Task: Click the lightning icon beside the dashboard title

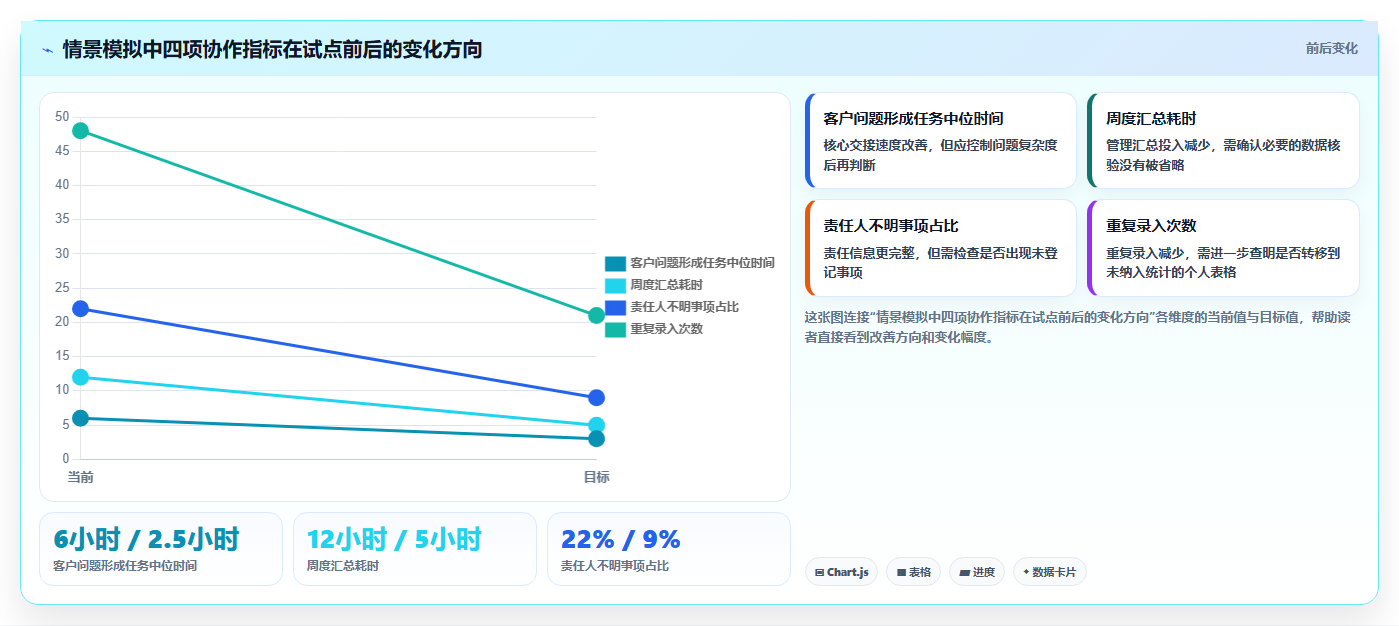Action: [48, 49]
